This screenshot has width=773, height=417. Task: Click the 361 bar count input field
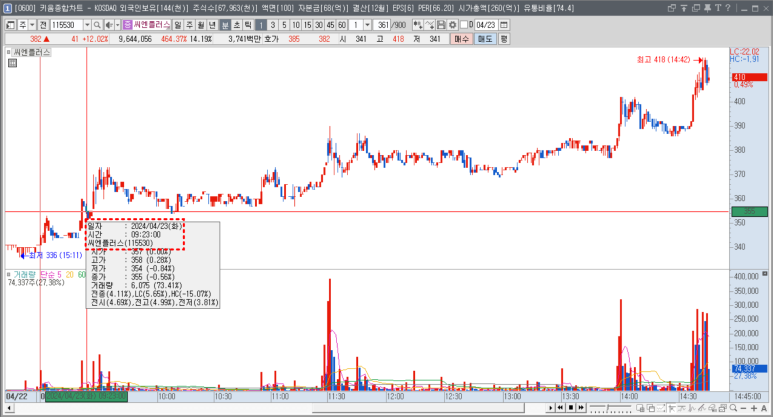pyautogui.click(x=383, y=25)
